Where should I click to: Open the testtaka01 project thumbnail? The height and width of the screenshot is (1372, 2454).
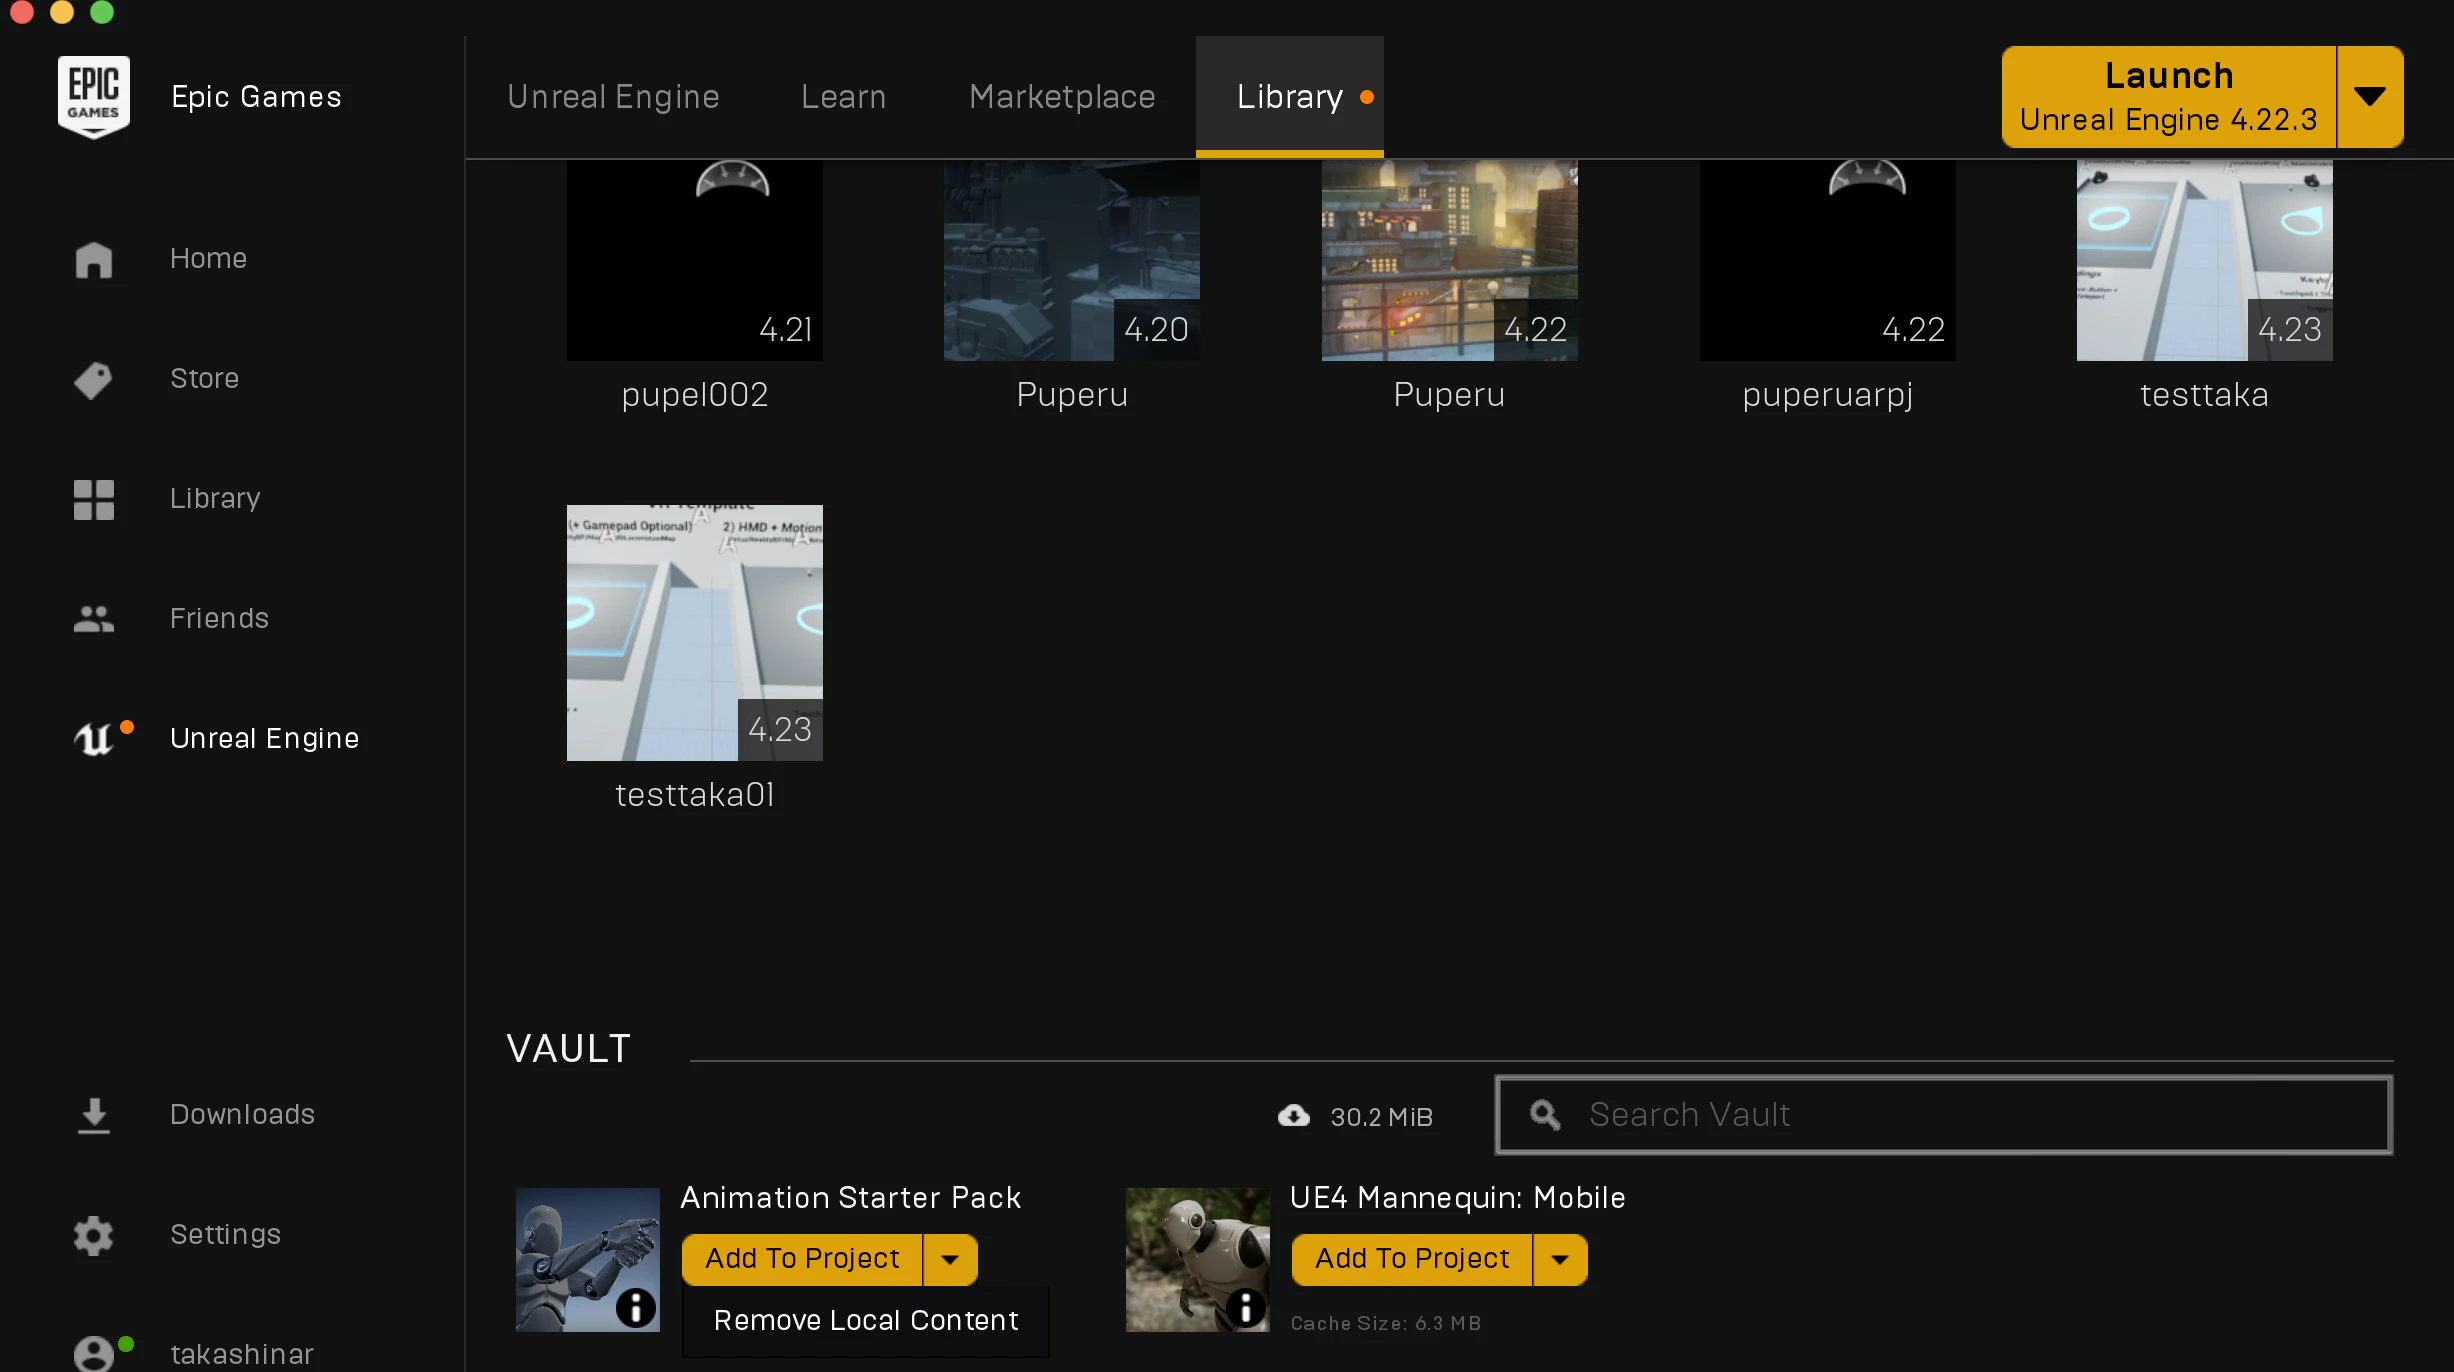click(695, 633)
